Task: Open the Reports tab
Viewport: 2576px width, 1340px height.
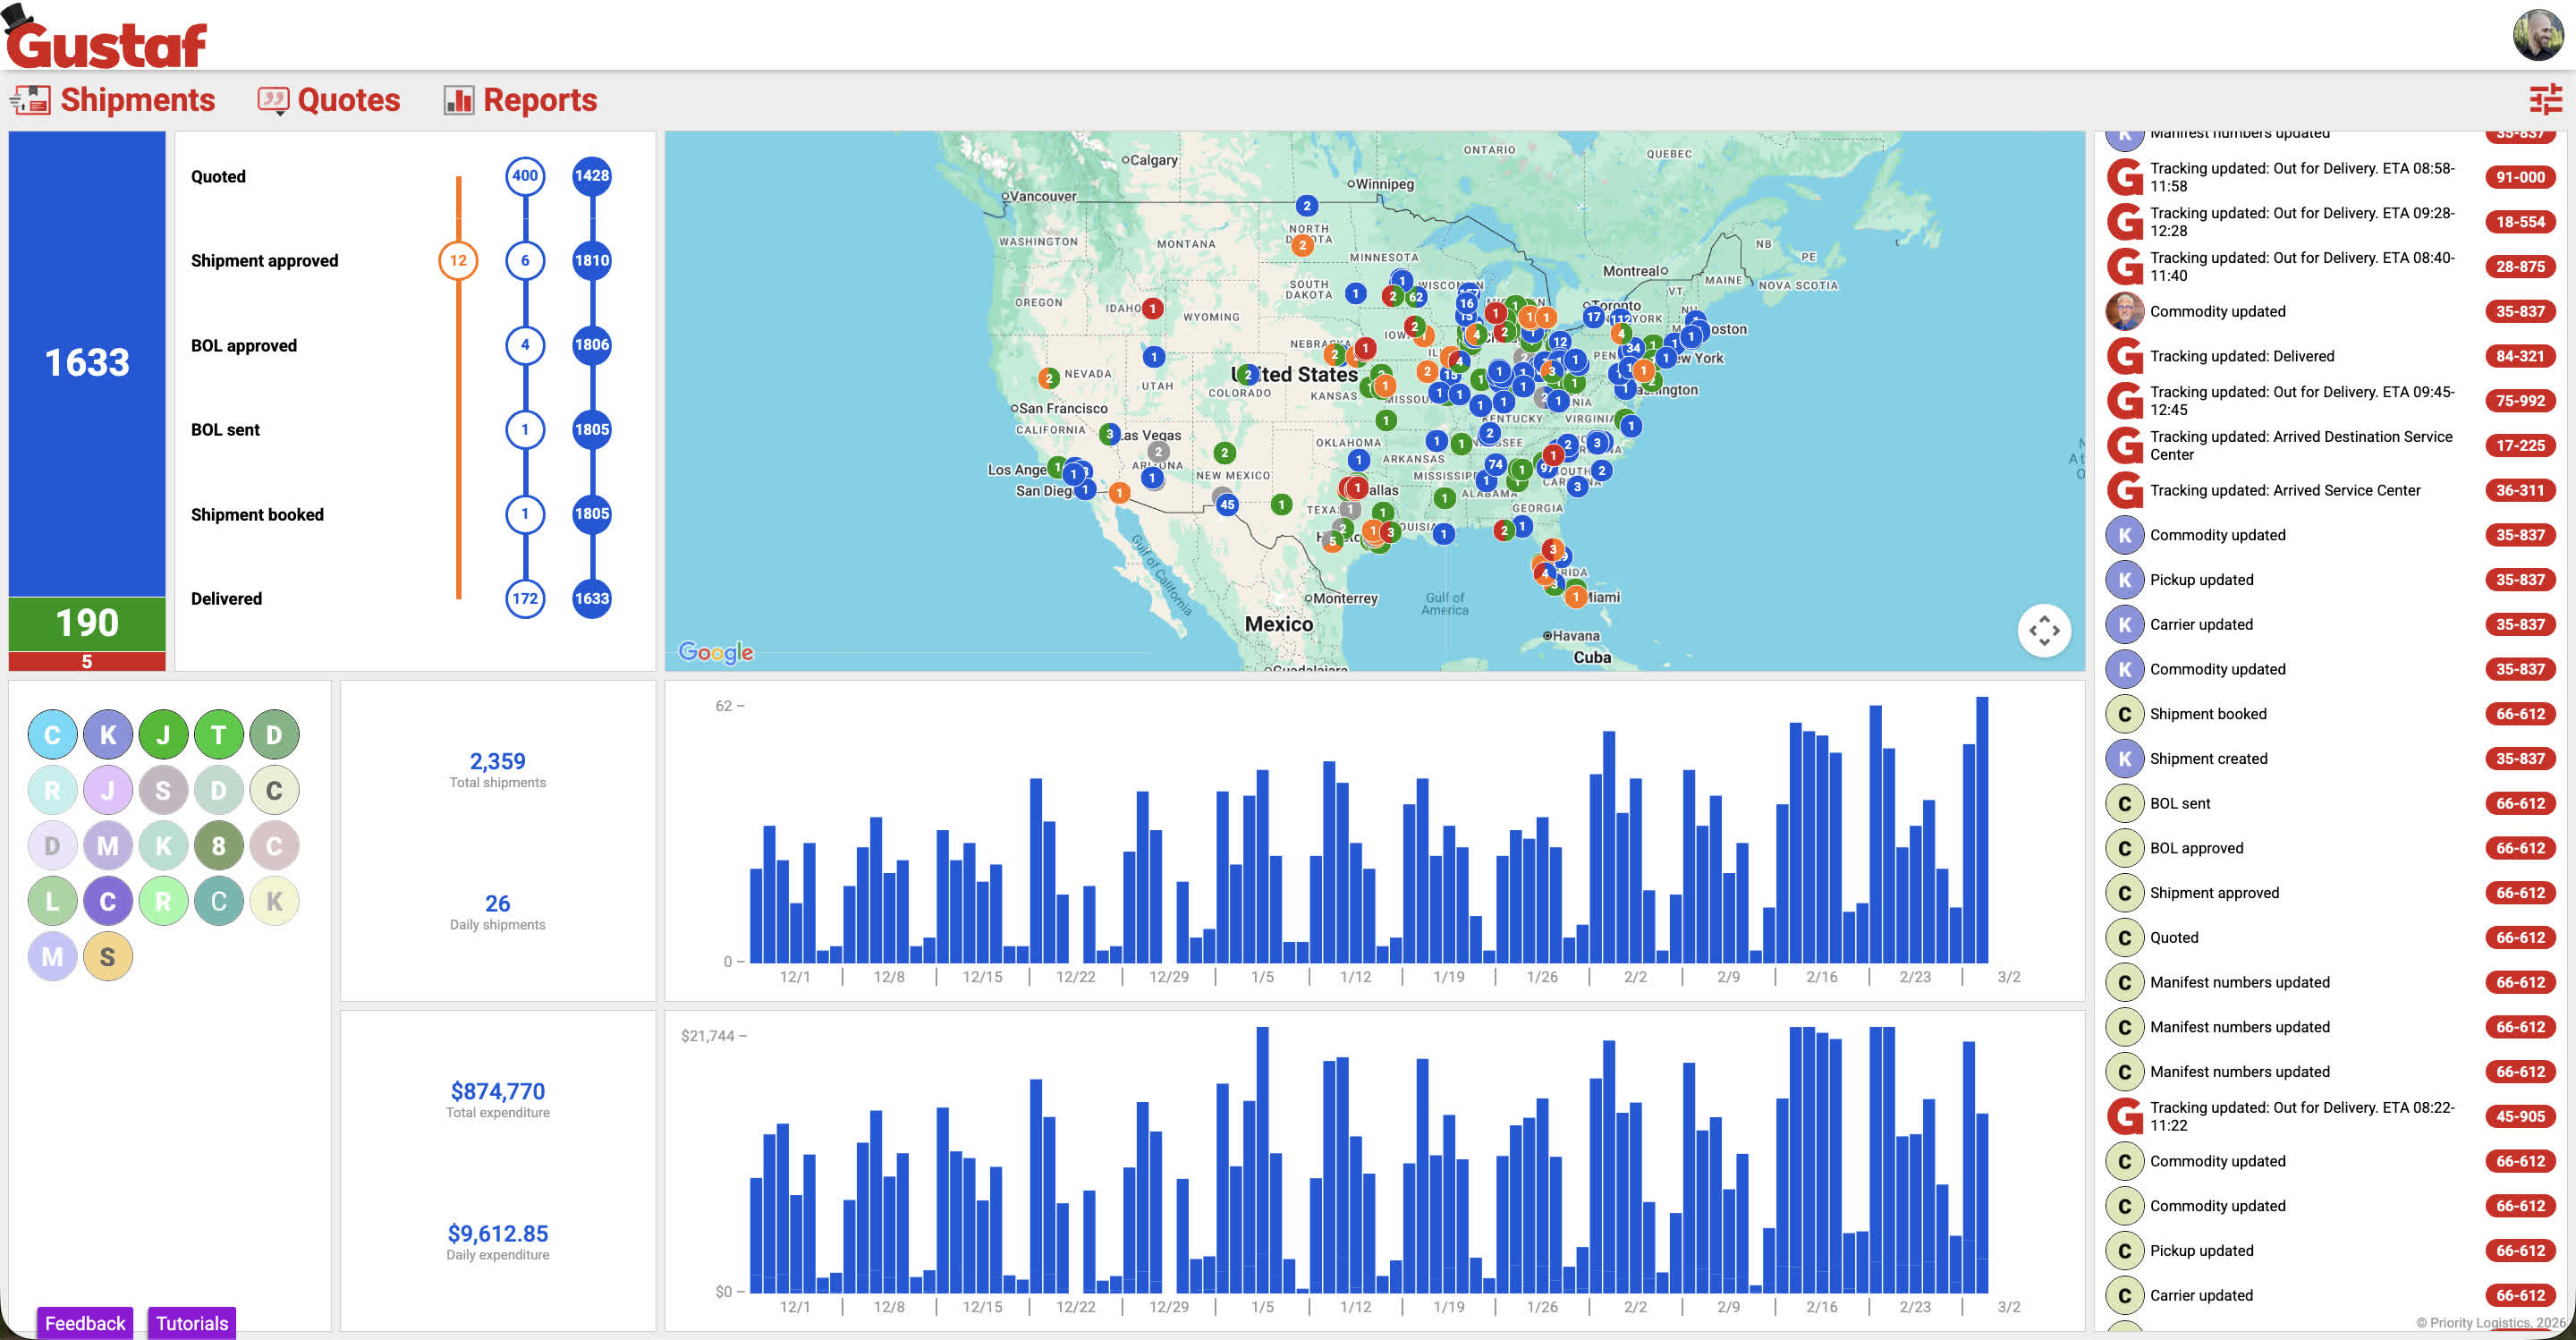Action: tap(540, 100)
